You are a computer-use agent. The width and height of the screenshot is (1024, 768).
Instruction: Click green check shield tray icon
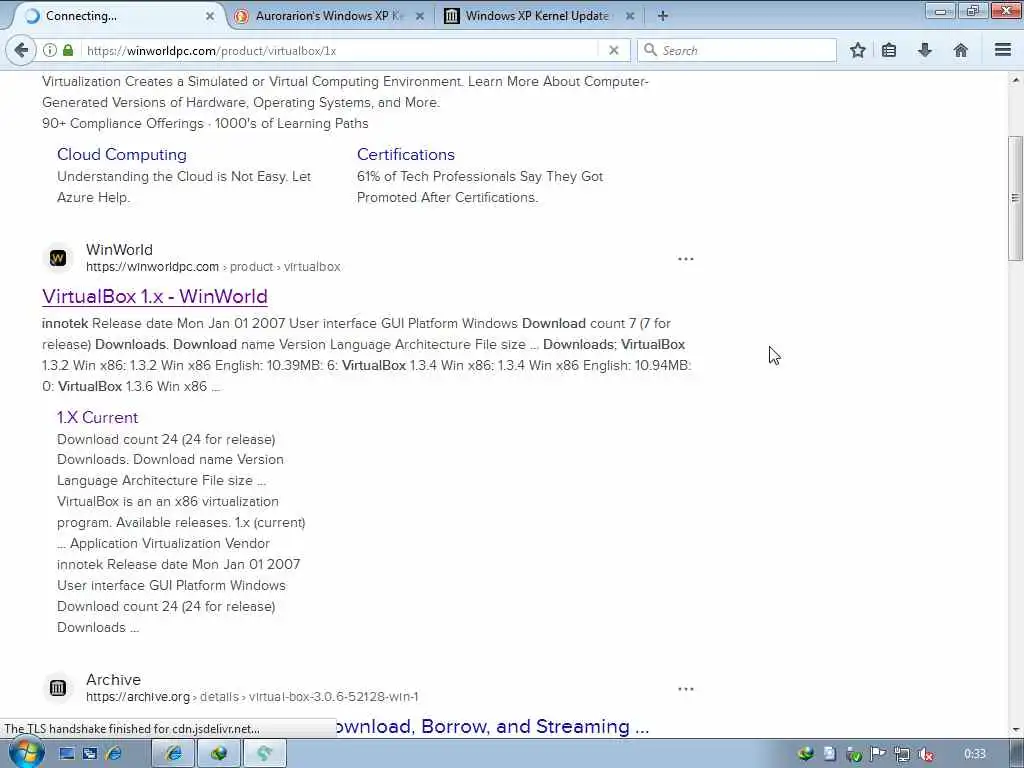[x=854, y=754]
